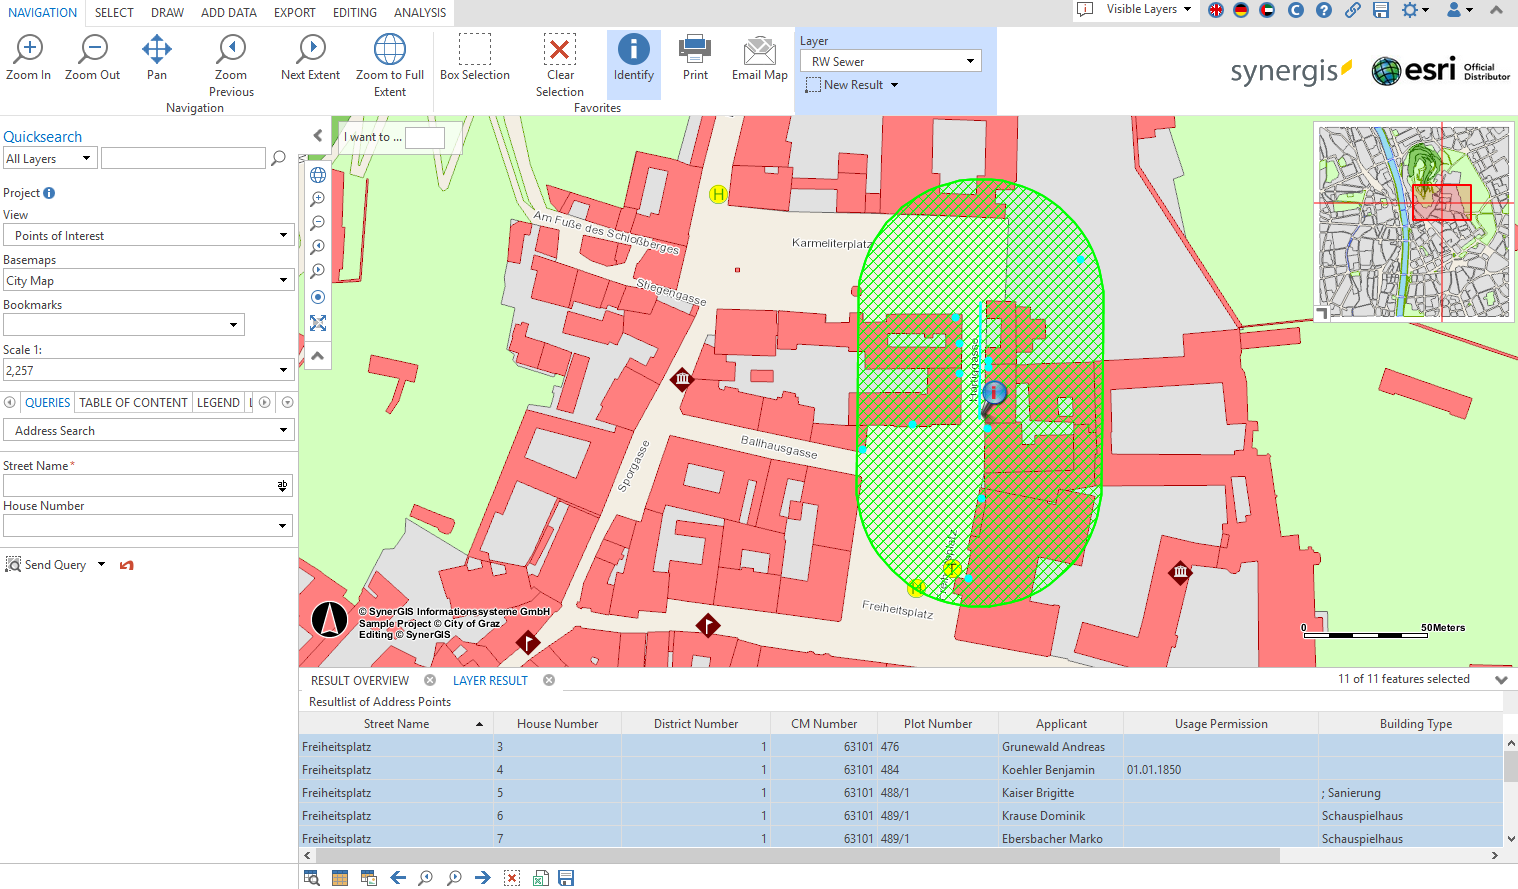Expand the Points of Interest view dropdown
The image size is (1518, 889).
pos(148,236)
